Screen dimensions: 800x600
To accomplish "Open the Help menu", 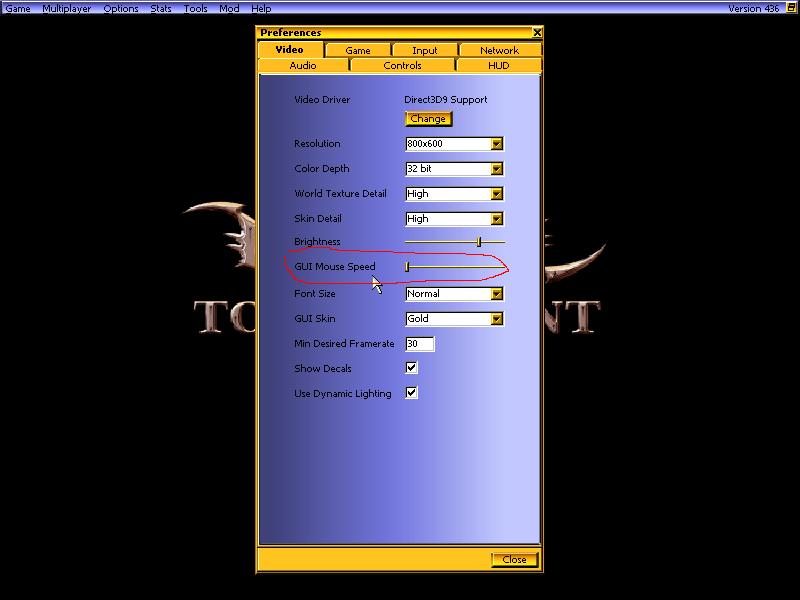I will coord(261,9).
